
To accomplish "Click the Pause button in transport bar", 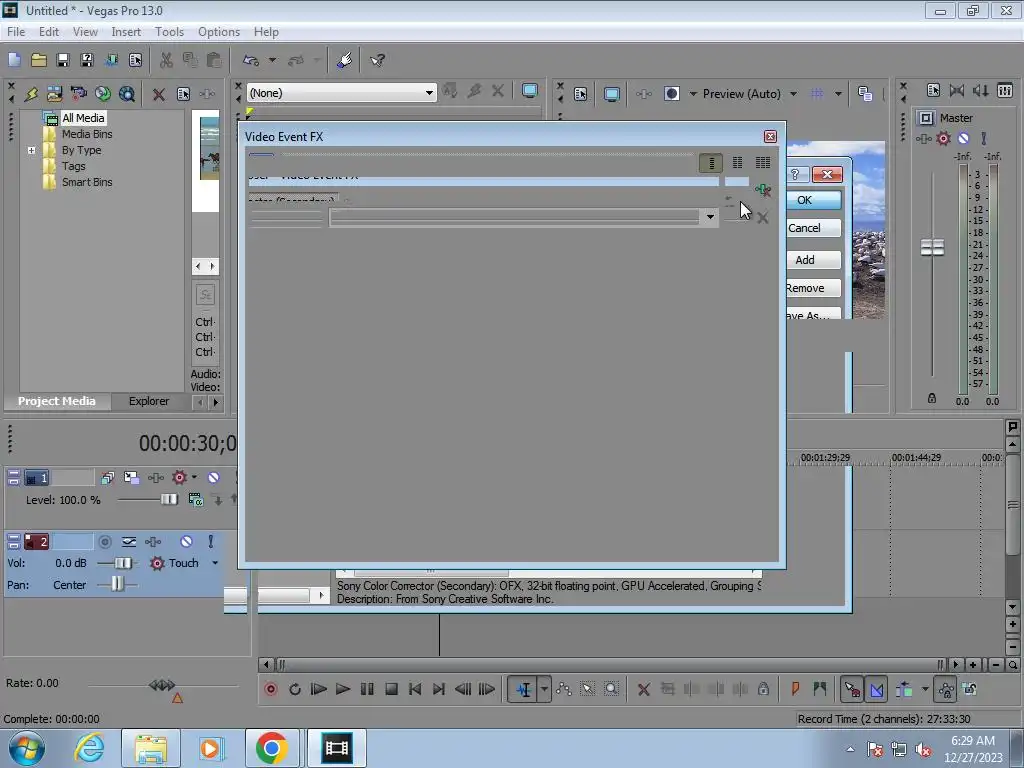I will (x=367, y=689).
